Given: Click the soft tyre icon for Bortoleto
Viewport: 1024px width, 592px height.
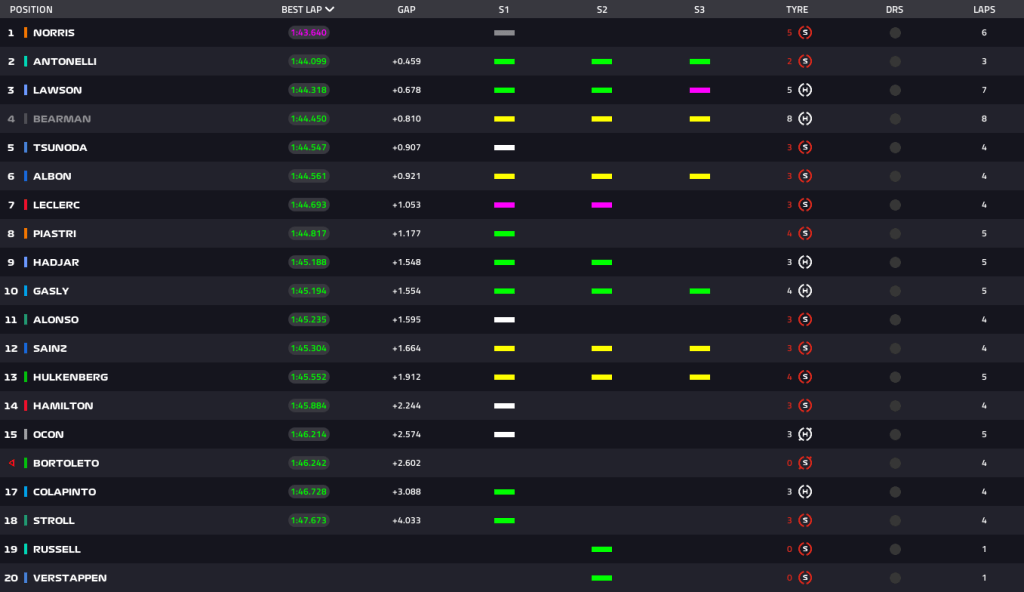Looking at the screenshot, I should coord(805,463).
